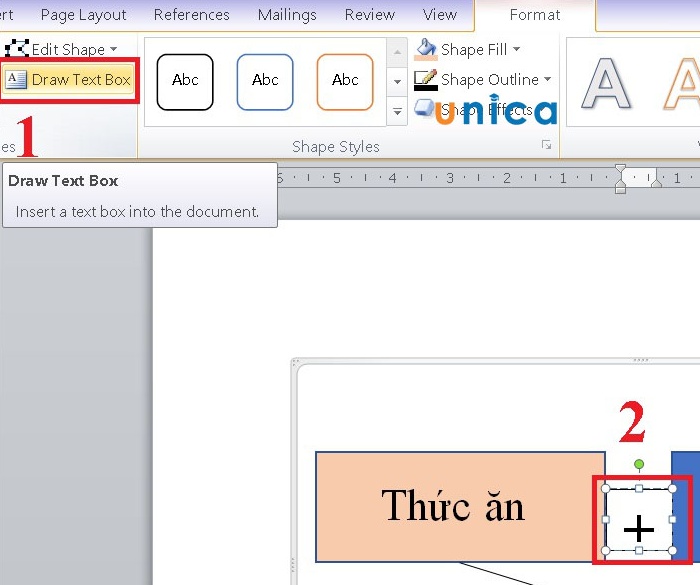Click the Edit Shape icon
This screenshot has height=585, width=700.
pos(16,49)
